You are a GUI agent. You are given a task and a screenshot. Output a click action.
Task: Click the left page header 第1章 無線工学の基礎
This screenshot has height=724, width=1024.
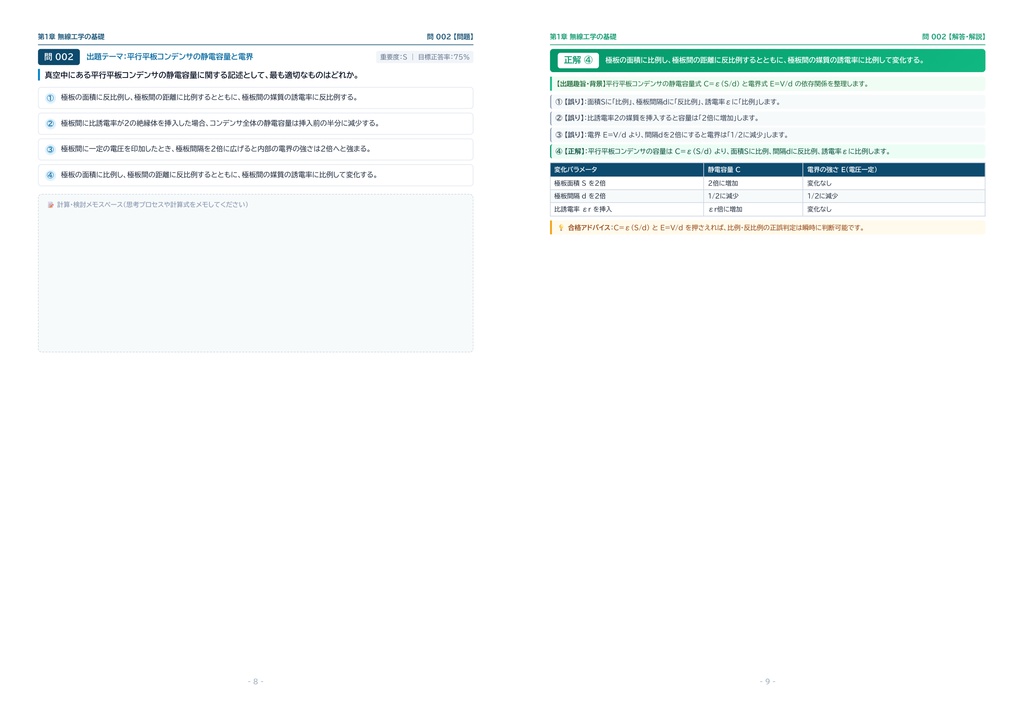pos(71,37)
